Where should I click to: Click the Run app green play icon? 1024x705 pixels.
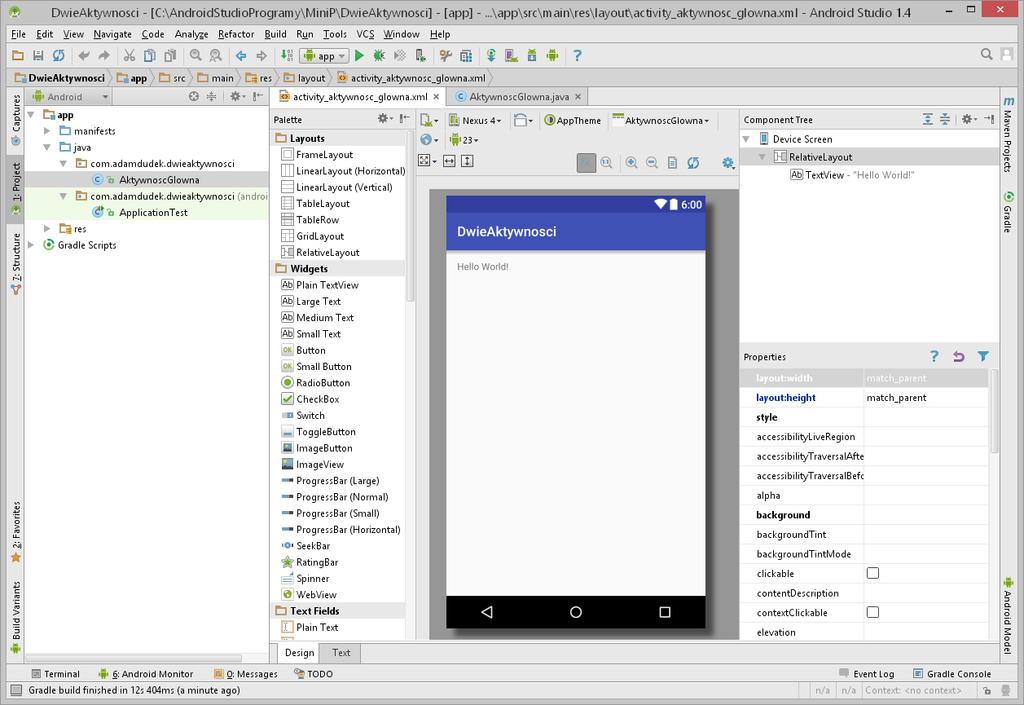tap(359, 56)
